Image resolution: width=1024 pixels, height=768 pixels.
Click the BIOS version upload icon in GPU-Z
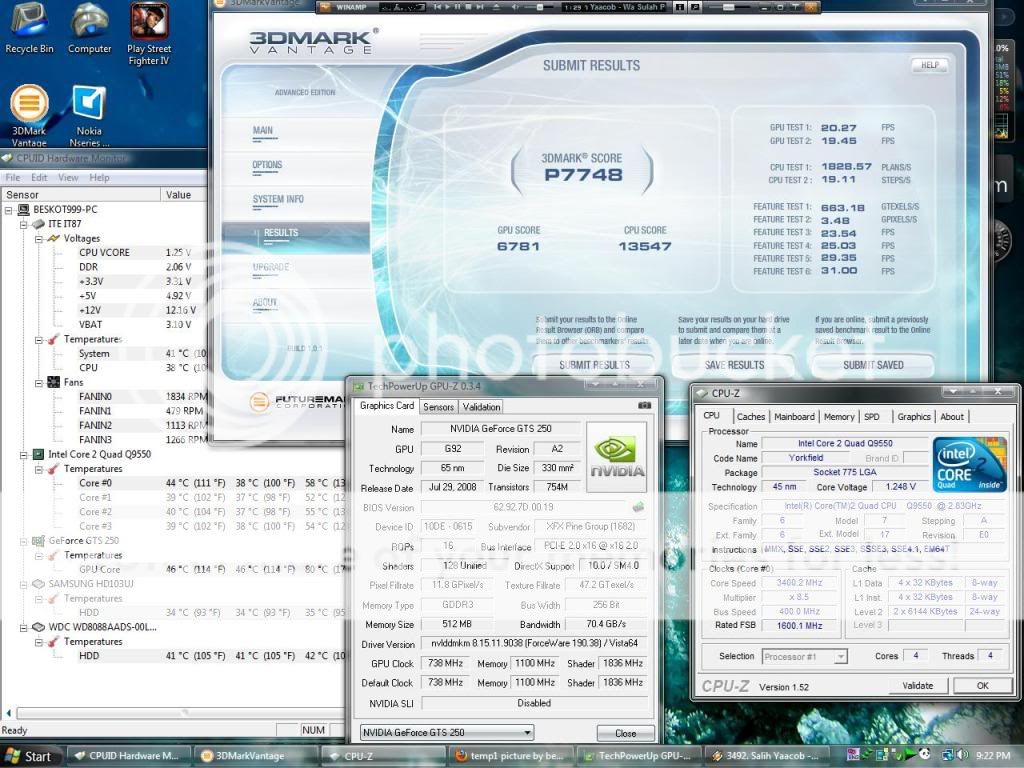[638, 507]
